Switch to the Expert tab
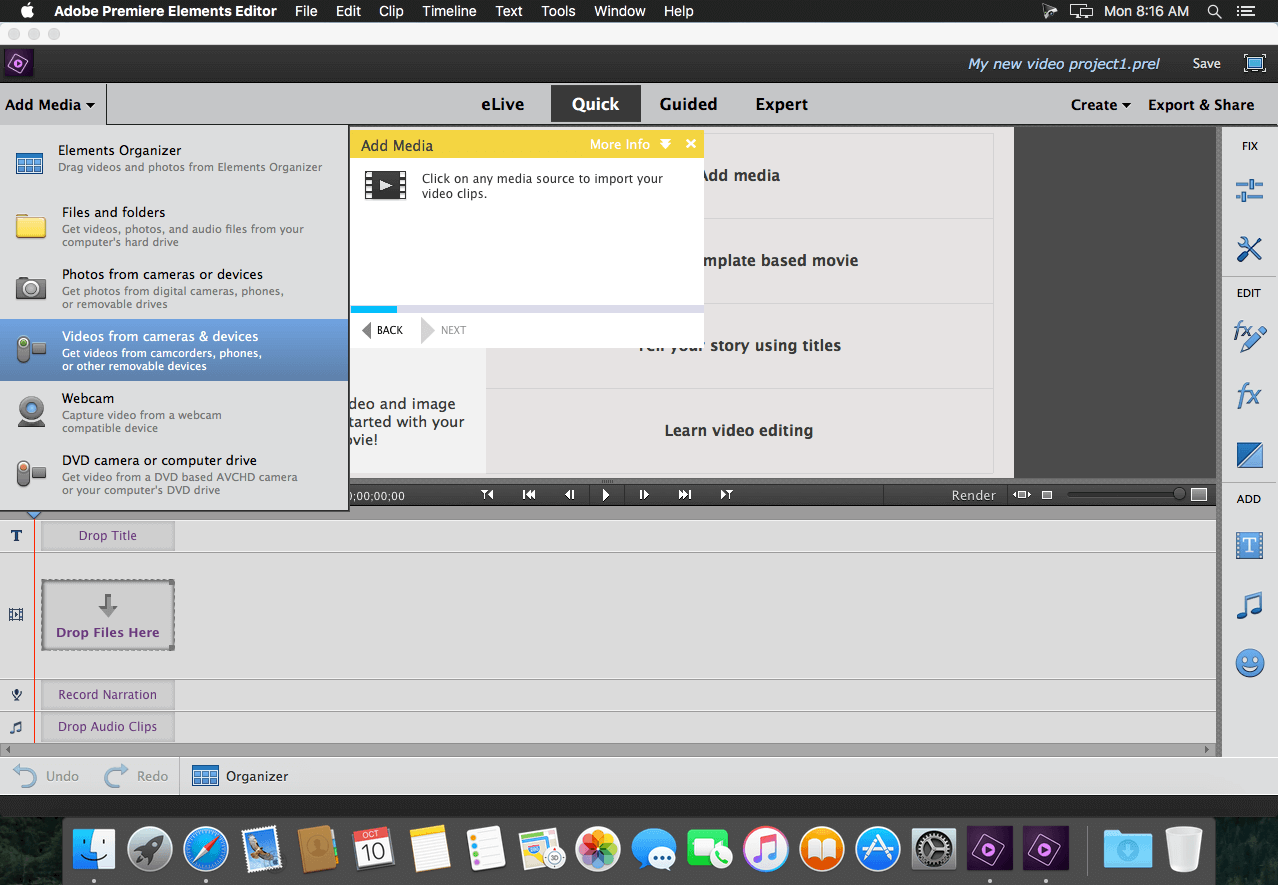Viewport: 1278px width, 885px height. pos(782,104)
